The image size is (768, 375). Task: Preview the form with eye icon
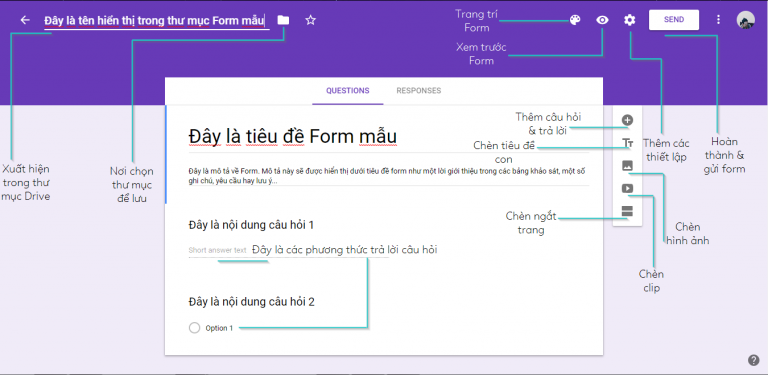602,20
